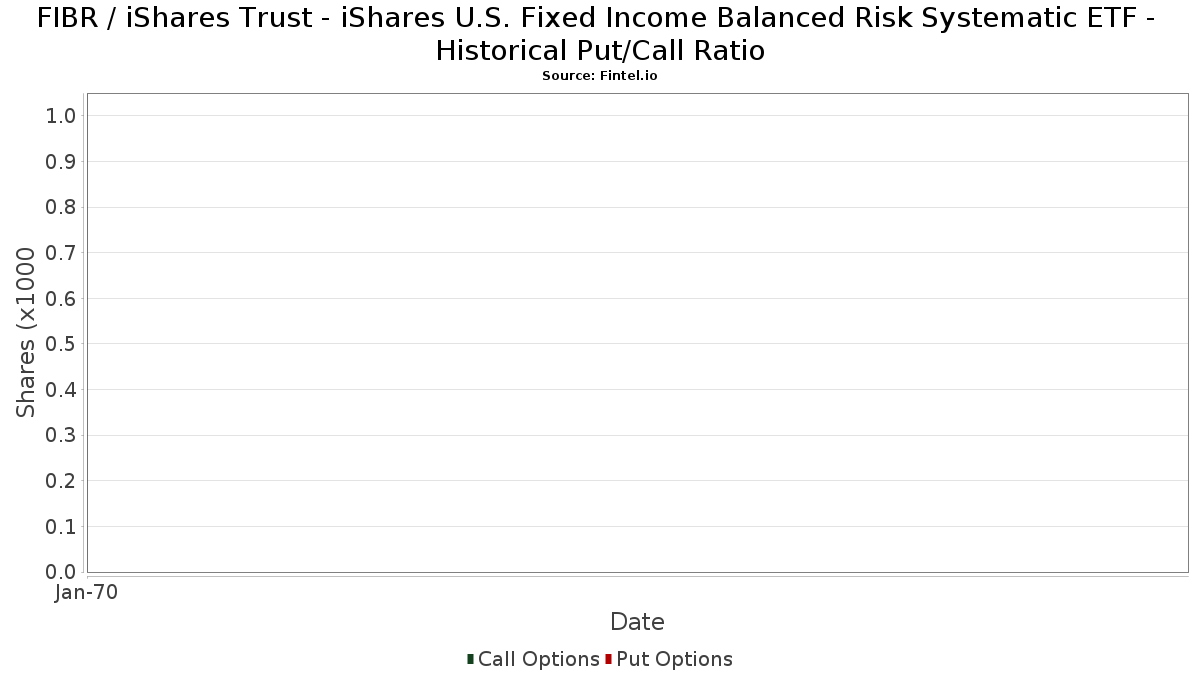This screenshot has width=1200, height=675.
Task: Click the 0.9 y-axis tick label
Action: (x=61, y=162)
